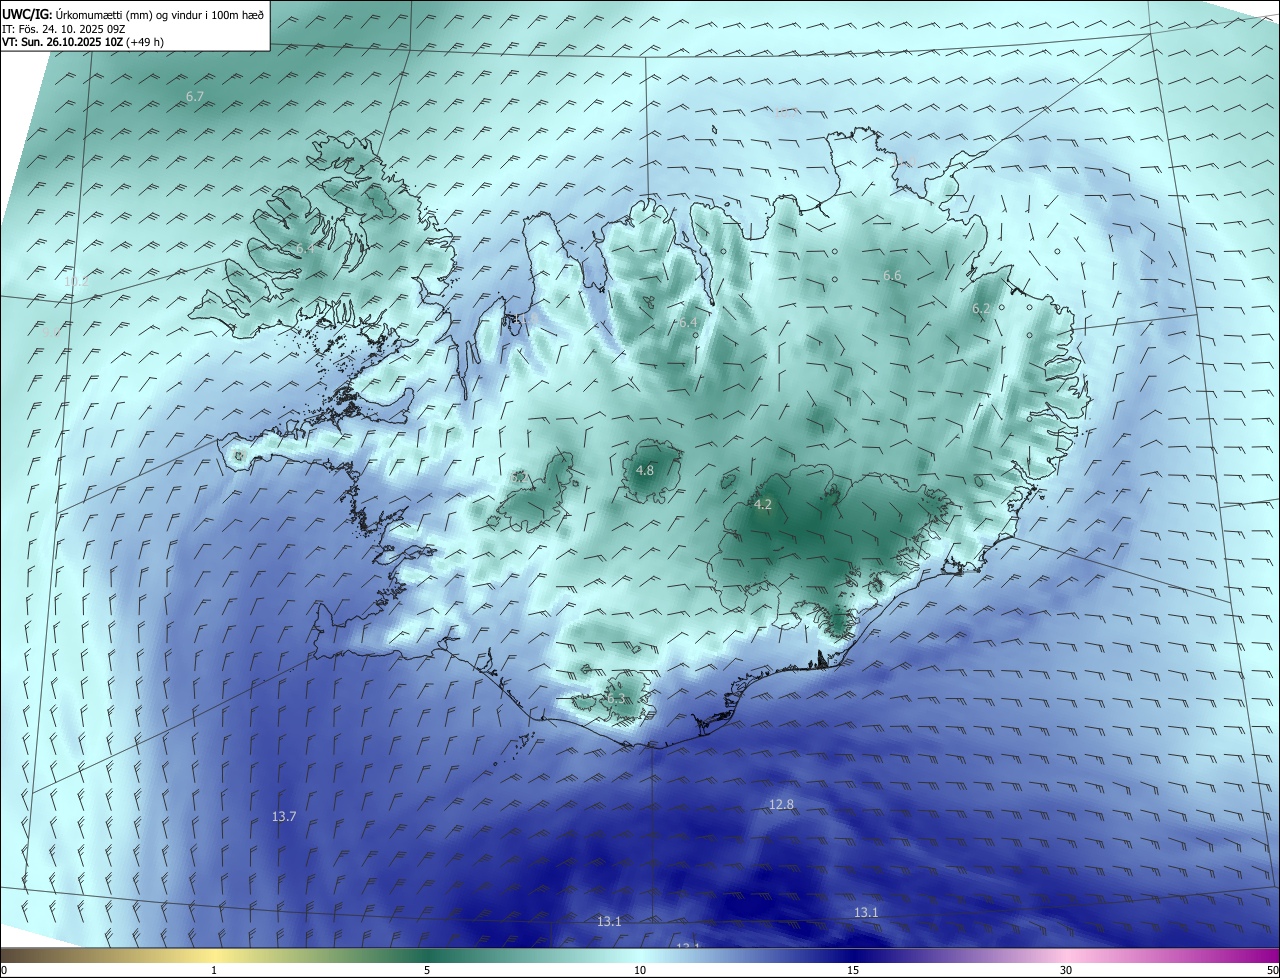Screen dimensions: 1280x978
Task: Click the 'IT: Fös. 24. 10. 2025 09Z' line
Action: tap(64, 29)
